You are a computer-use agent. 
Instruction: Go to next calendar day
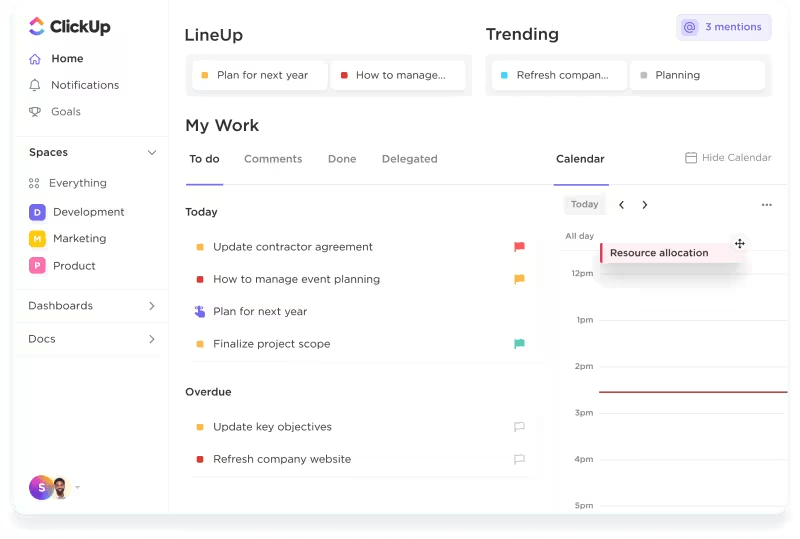point(645,205)
